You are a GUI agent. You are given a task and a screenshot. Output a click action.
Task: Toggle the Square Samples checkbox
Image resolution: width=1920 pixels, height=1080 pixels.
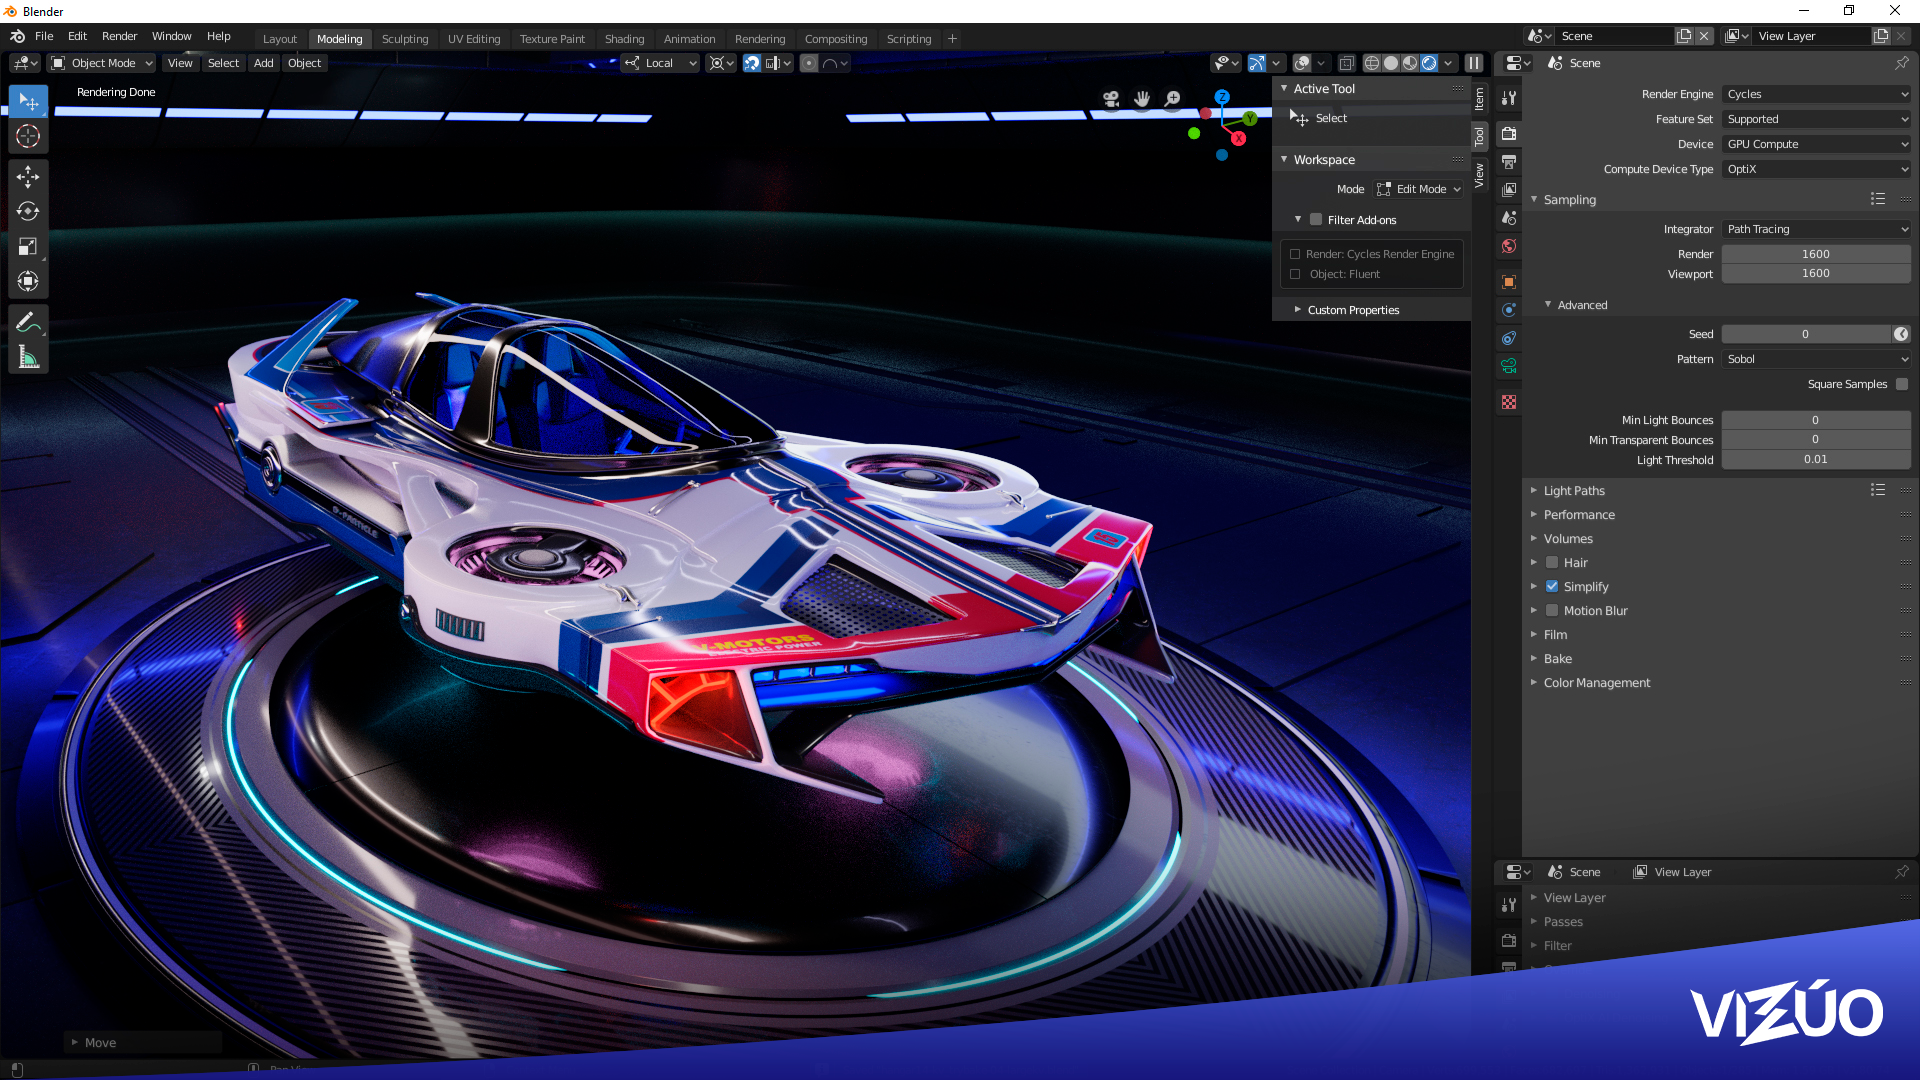coord(1902,384)
